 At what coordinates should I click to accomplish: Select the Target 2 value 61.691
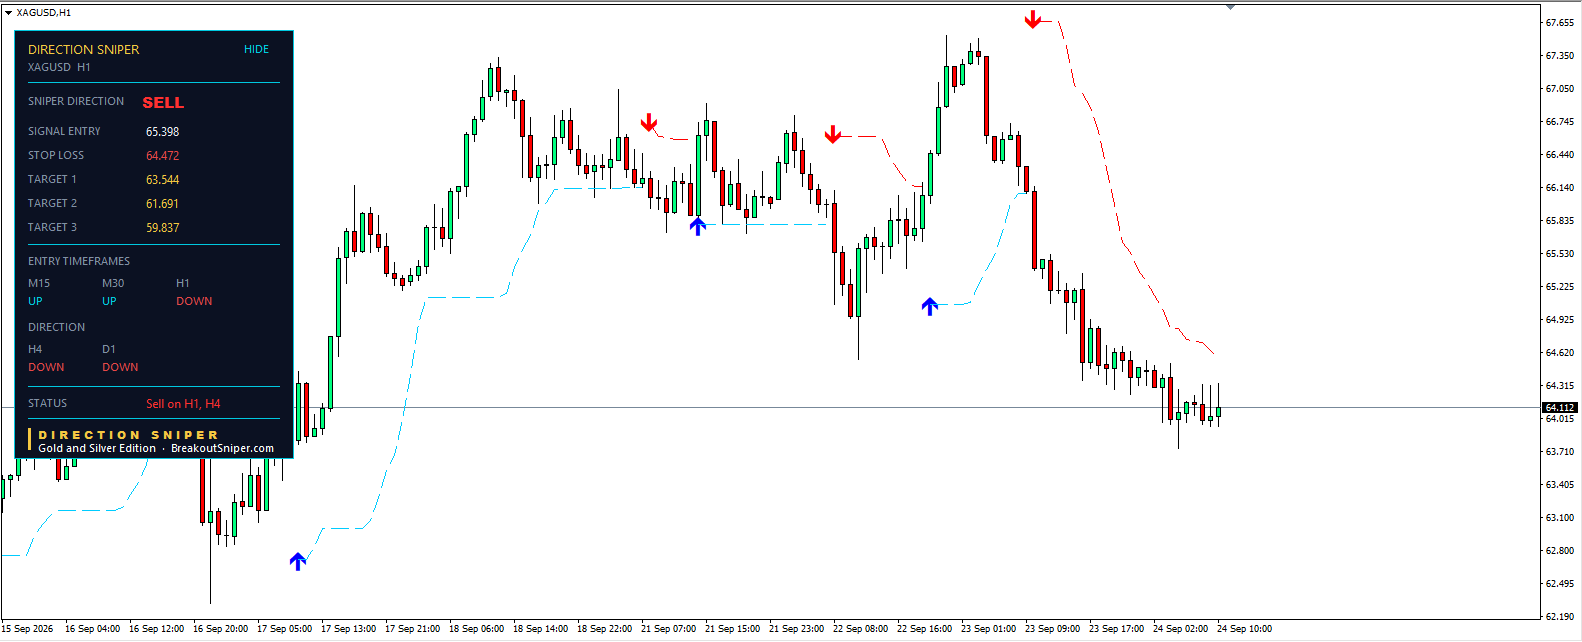pos(162,203)
